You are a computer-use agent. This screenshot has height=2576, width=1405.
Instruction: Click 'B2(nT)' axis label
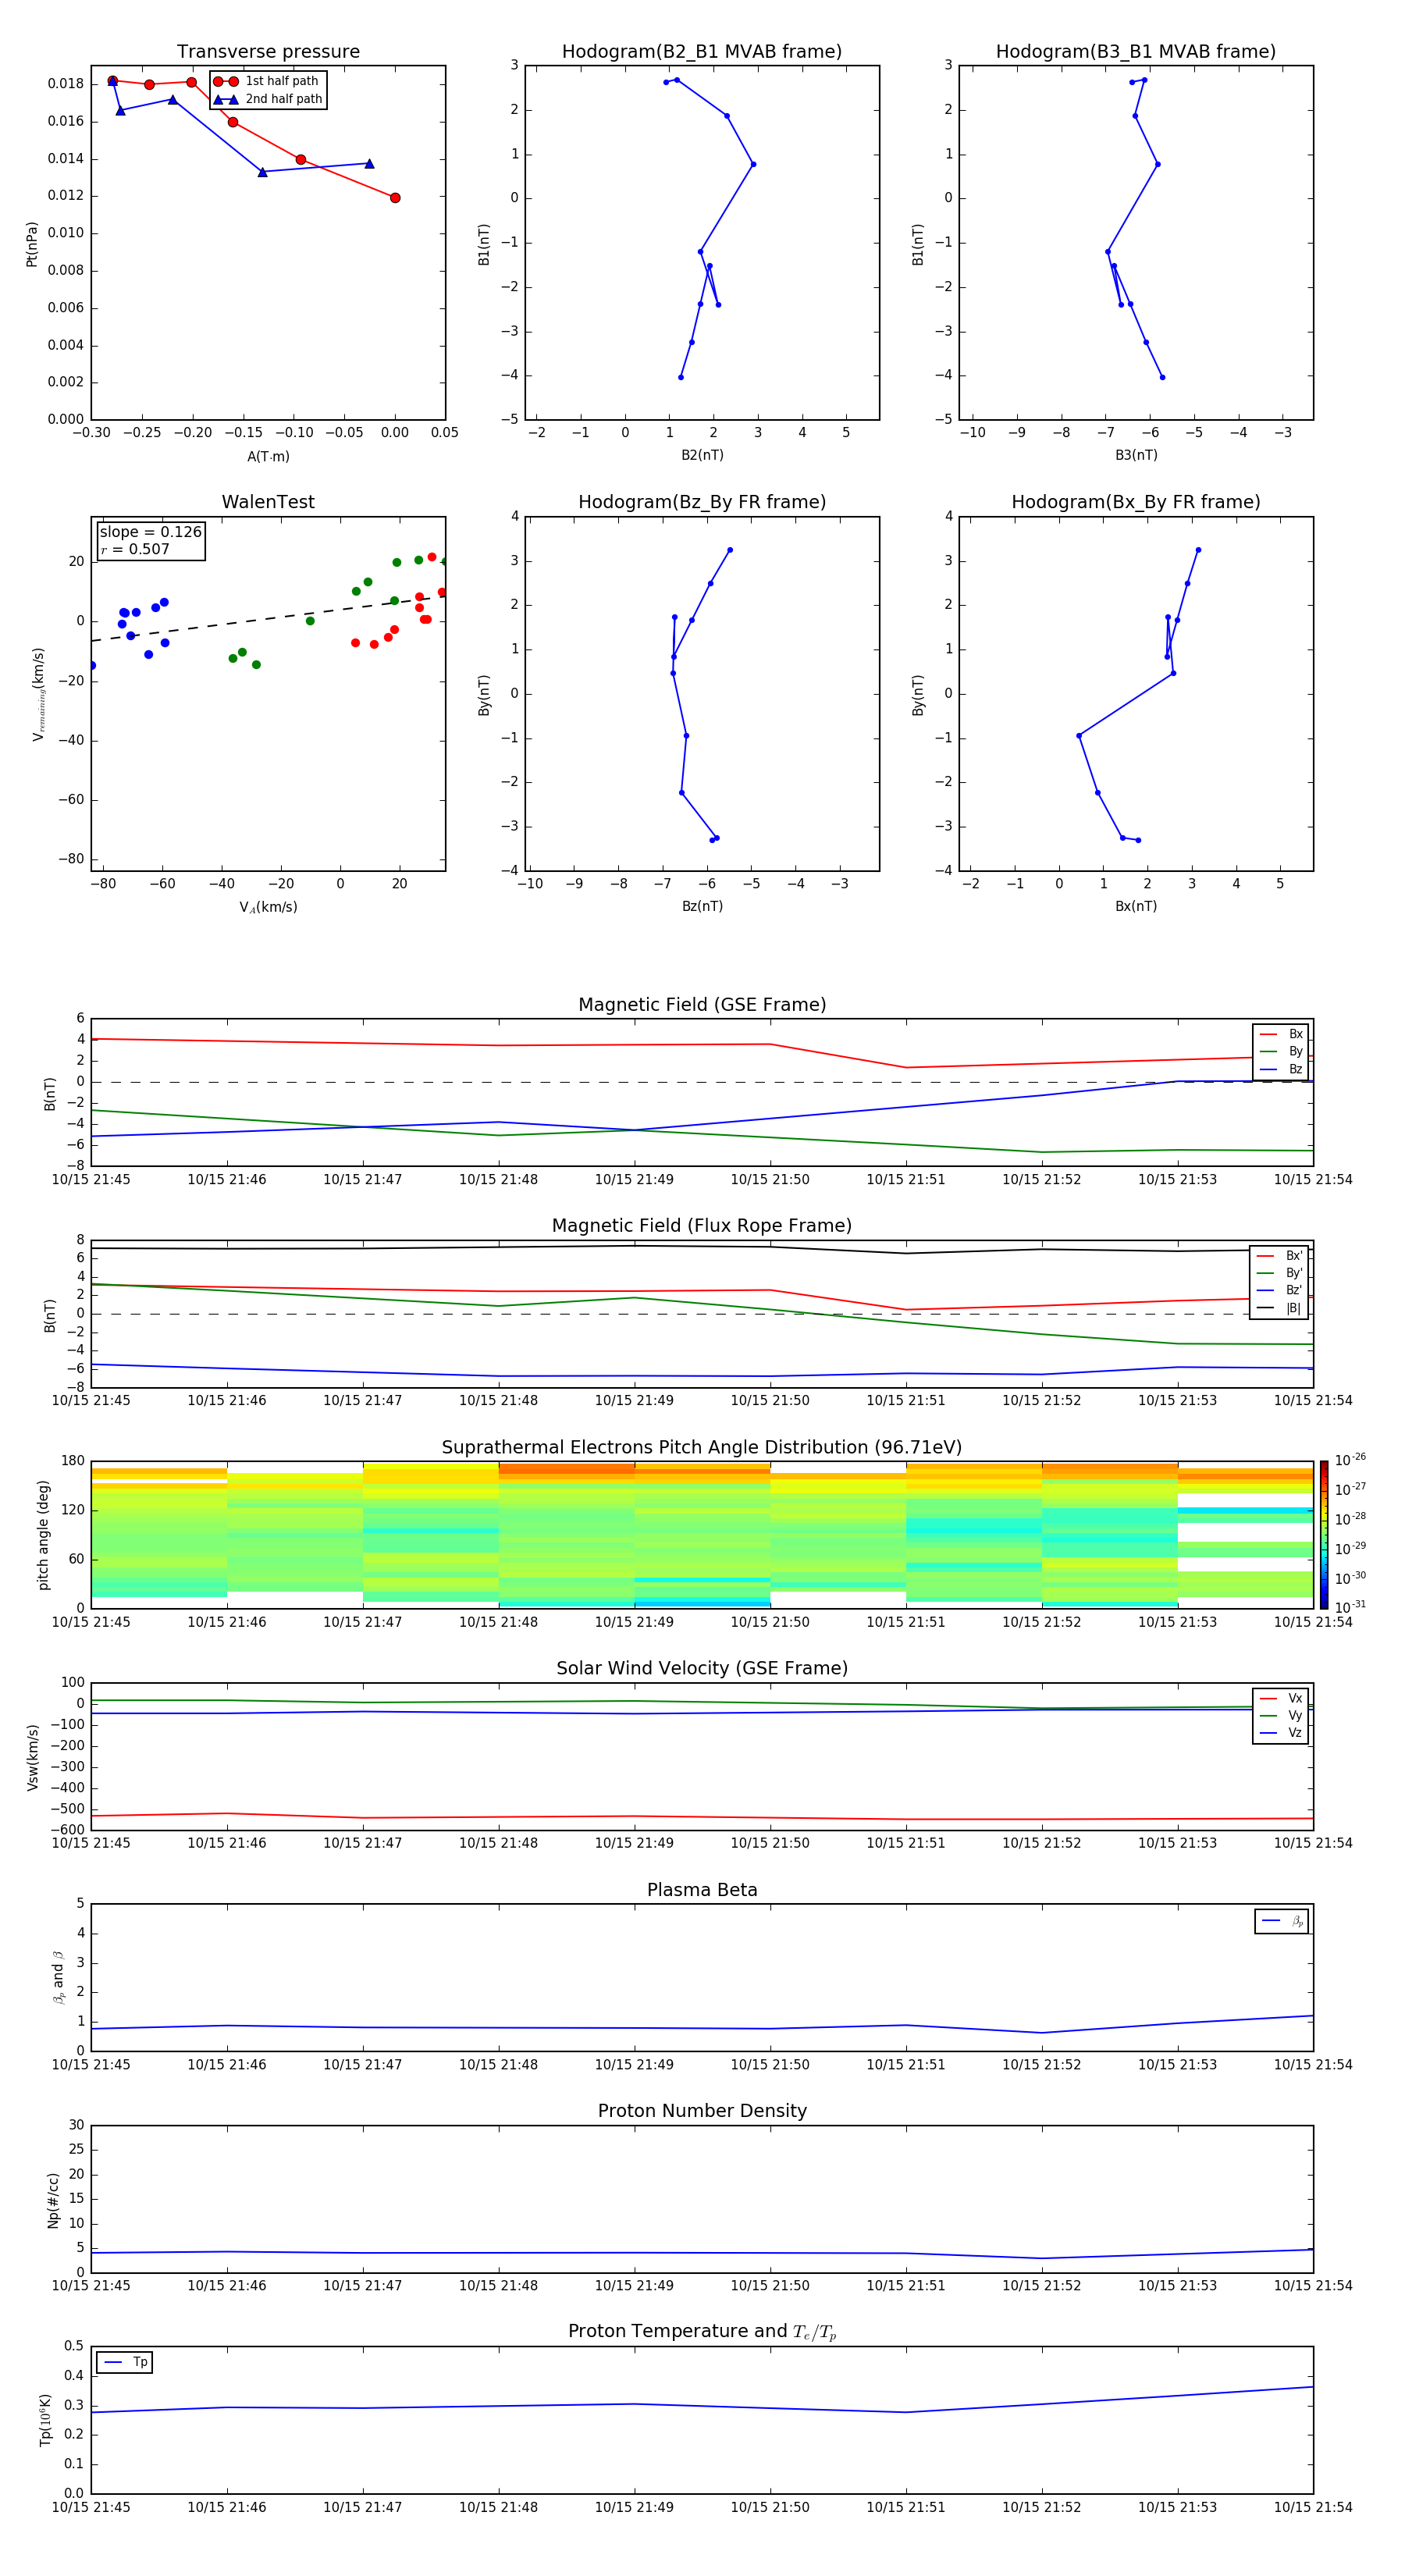(702, 455)
